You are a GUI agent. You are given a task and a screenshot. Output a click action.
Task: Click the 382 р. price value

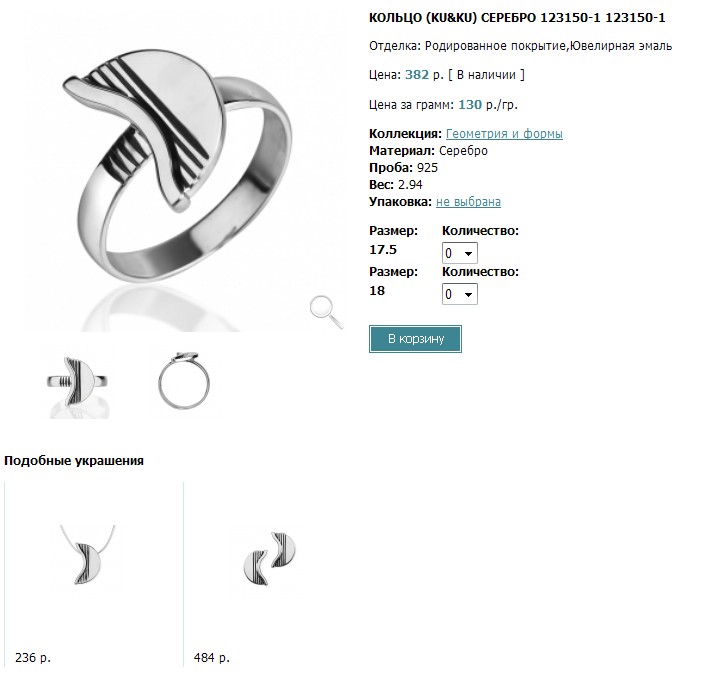(x=424, y=75)
